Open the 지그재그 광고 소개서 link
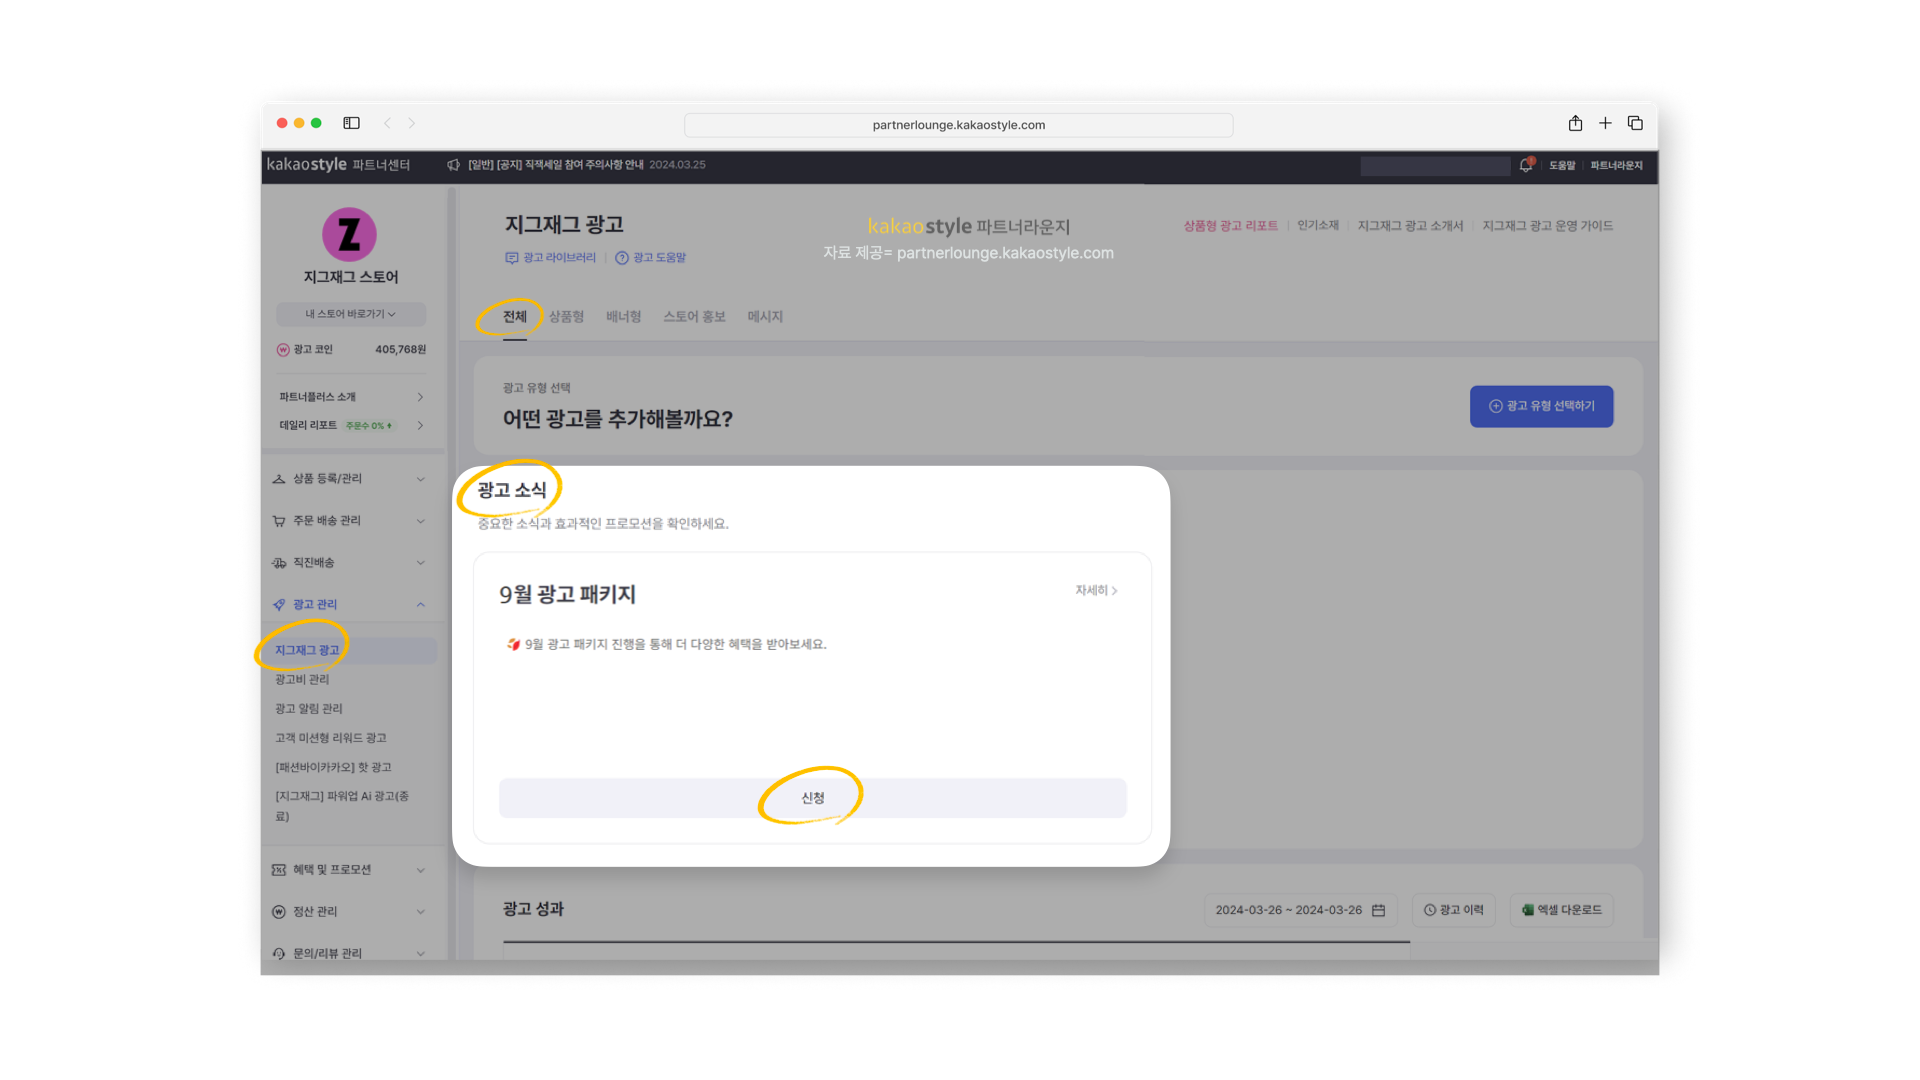The width and height of the screenshot is (1920, 1080). pos(1410,226)
